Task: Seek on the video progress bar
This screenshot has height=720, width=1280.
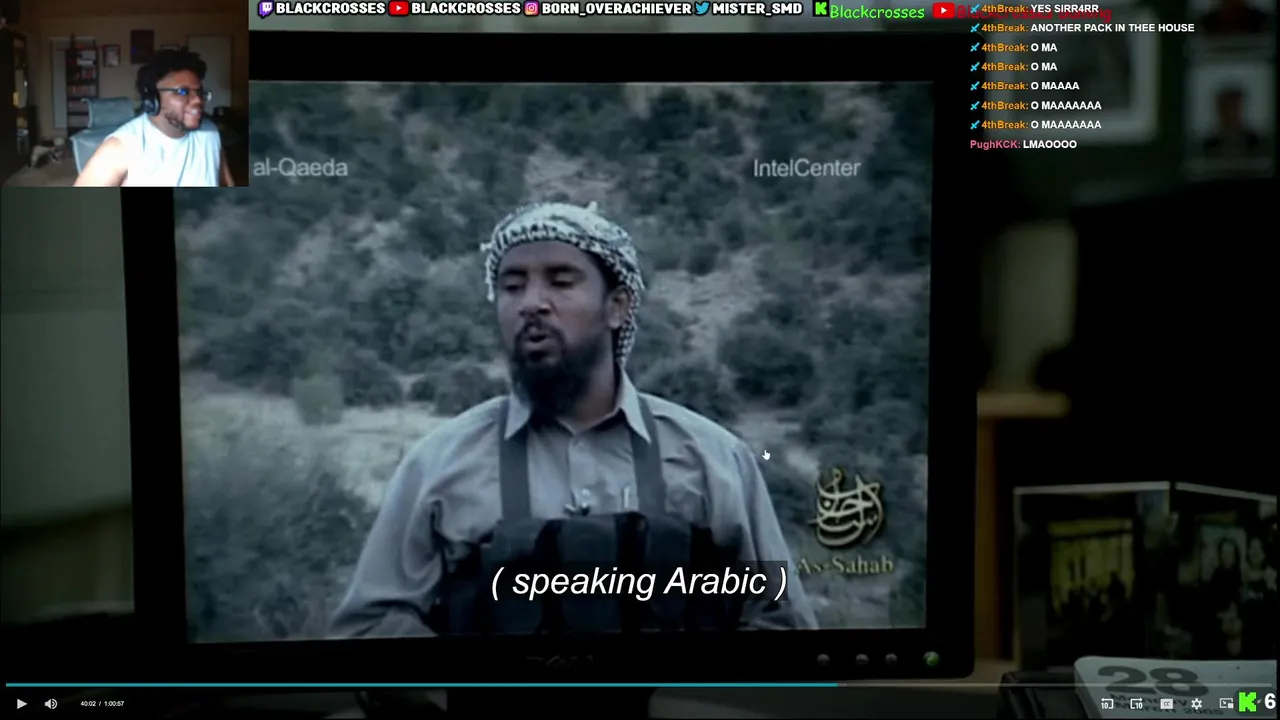Action: click(640, 685)
